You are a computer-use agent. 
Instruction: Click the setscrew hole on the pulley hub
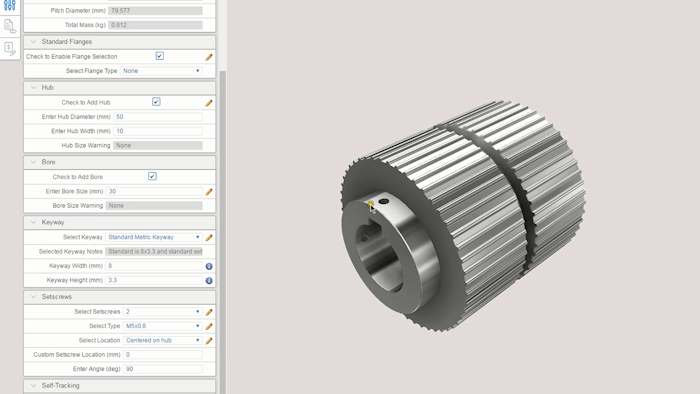pyautogui.click(x=383, y=201)
